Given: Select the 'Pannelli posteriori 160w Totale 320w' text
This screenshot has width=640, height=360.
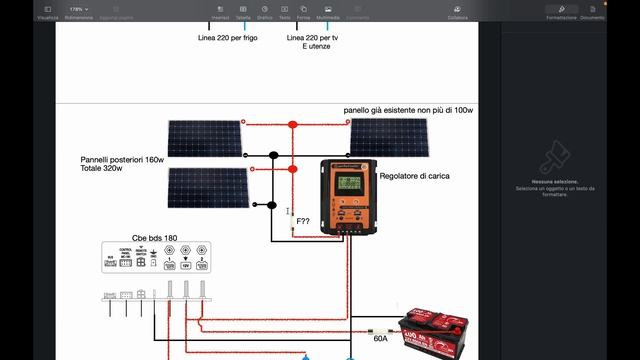Looking at the screenshot, I should click(122, 164).
